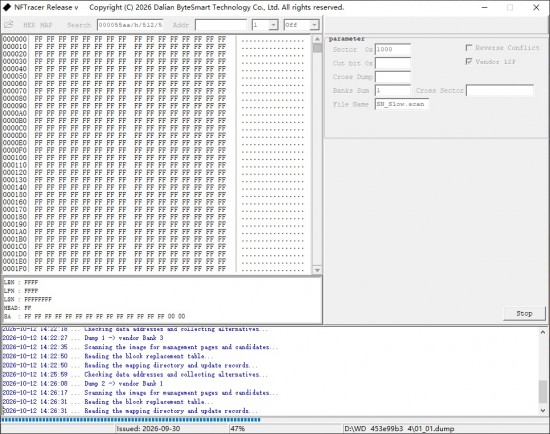Click the hex view scrollbar down arrow

point(317,270)
